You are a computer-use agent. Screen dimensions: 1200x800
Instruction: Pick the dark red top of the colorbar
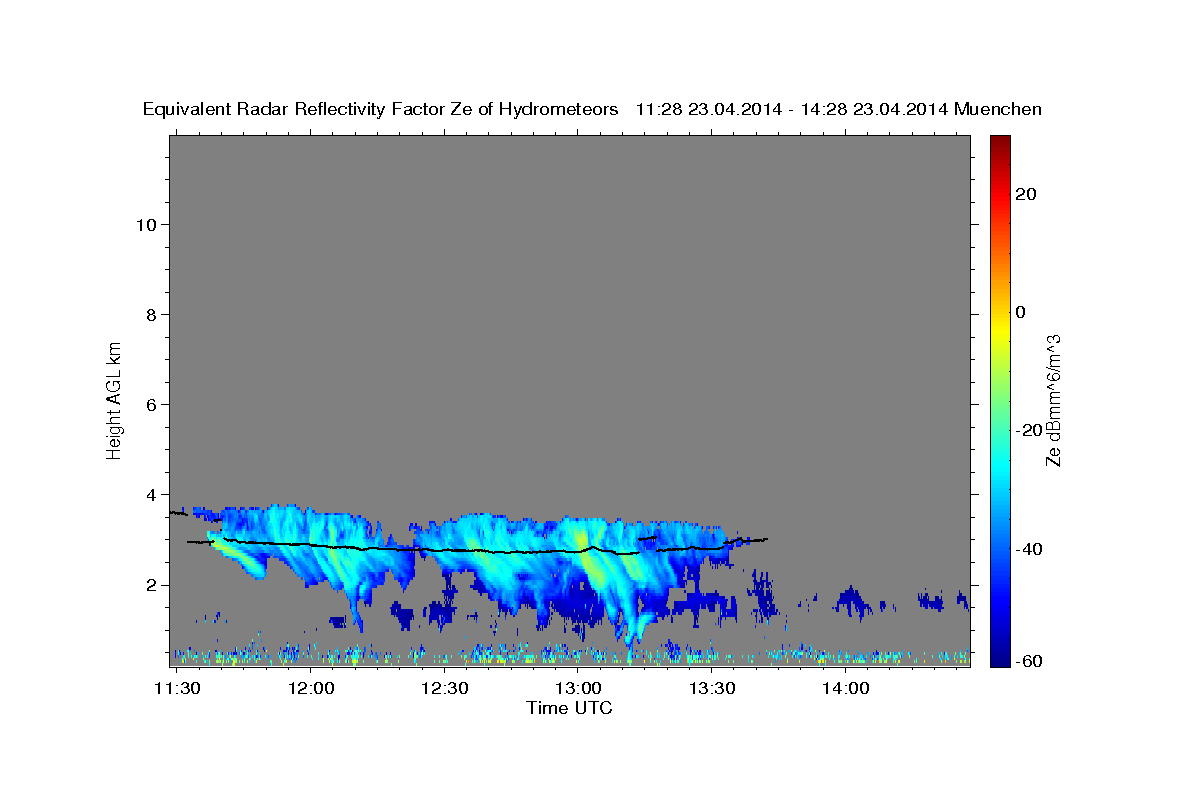pyautogui.click(x=999, y=142)
